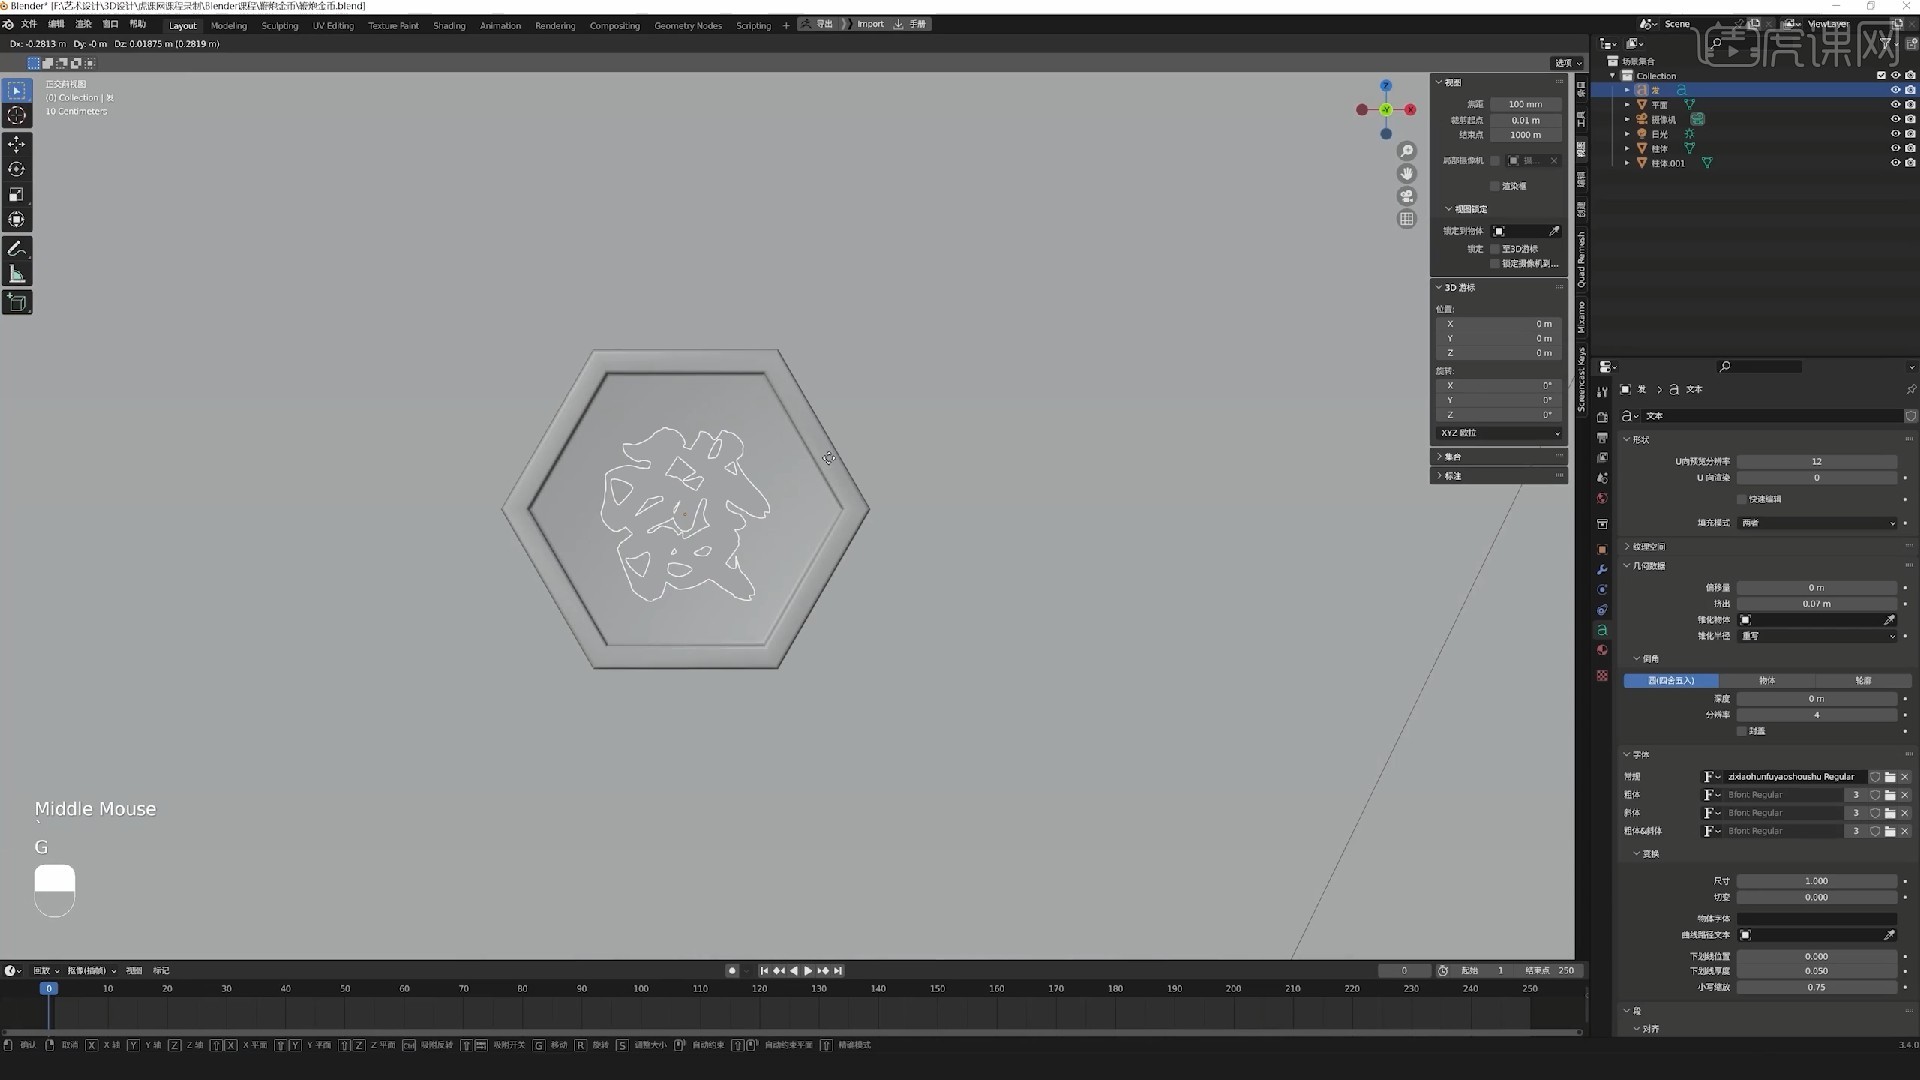Image resolution: width=1920 pixels, height=1080 pixels.
Task: Open the Texture properties tab (checker icon)
Action: (1602, 676)
